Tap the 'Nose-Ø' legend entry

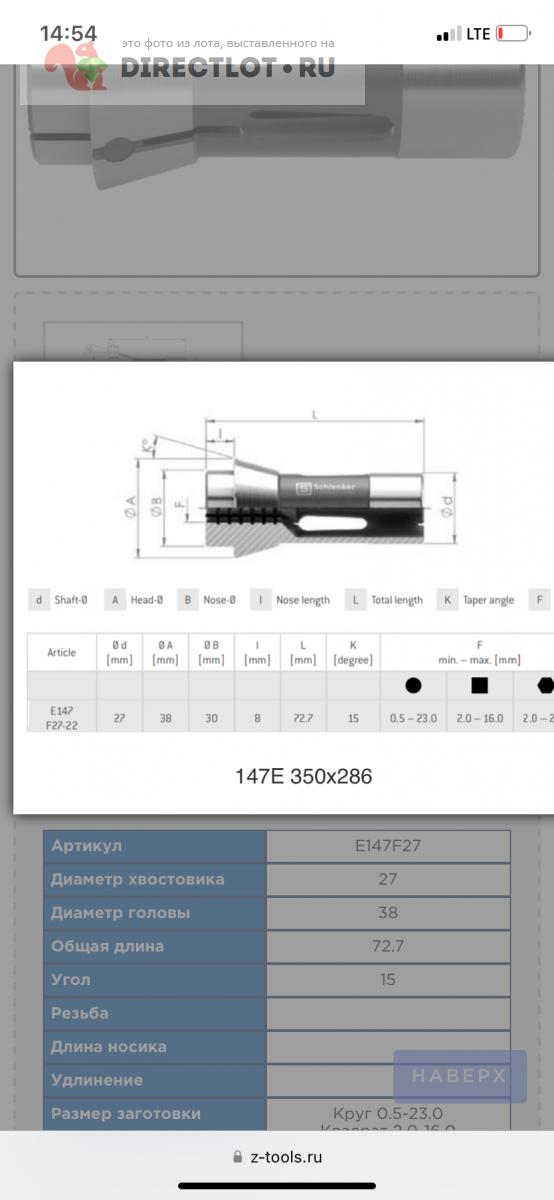pos(208,600)
